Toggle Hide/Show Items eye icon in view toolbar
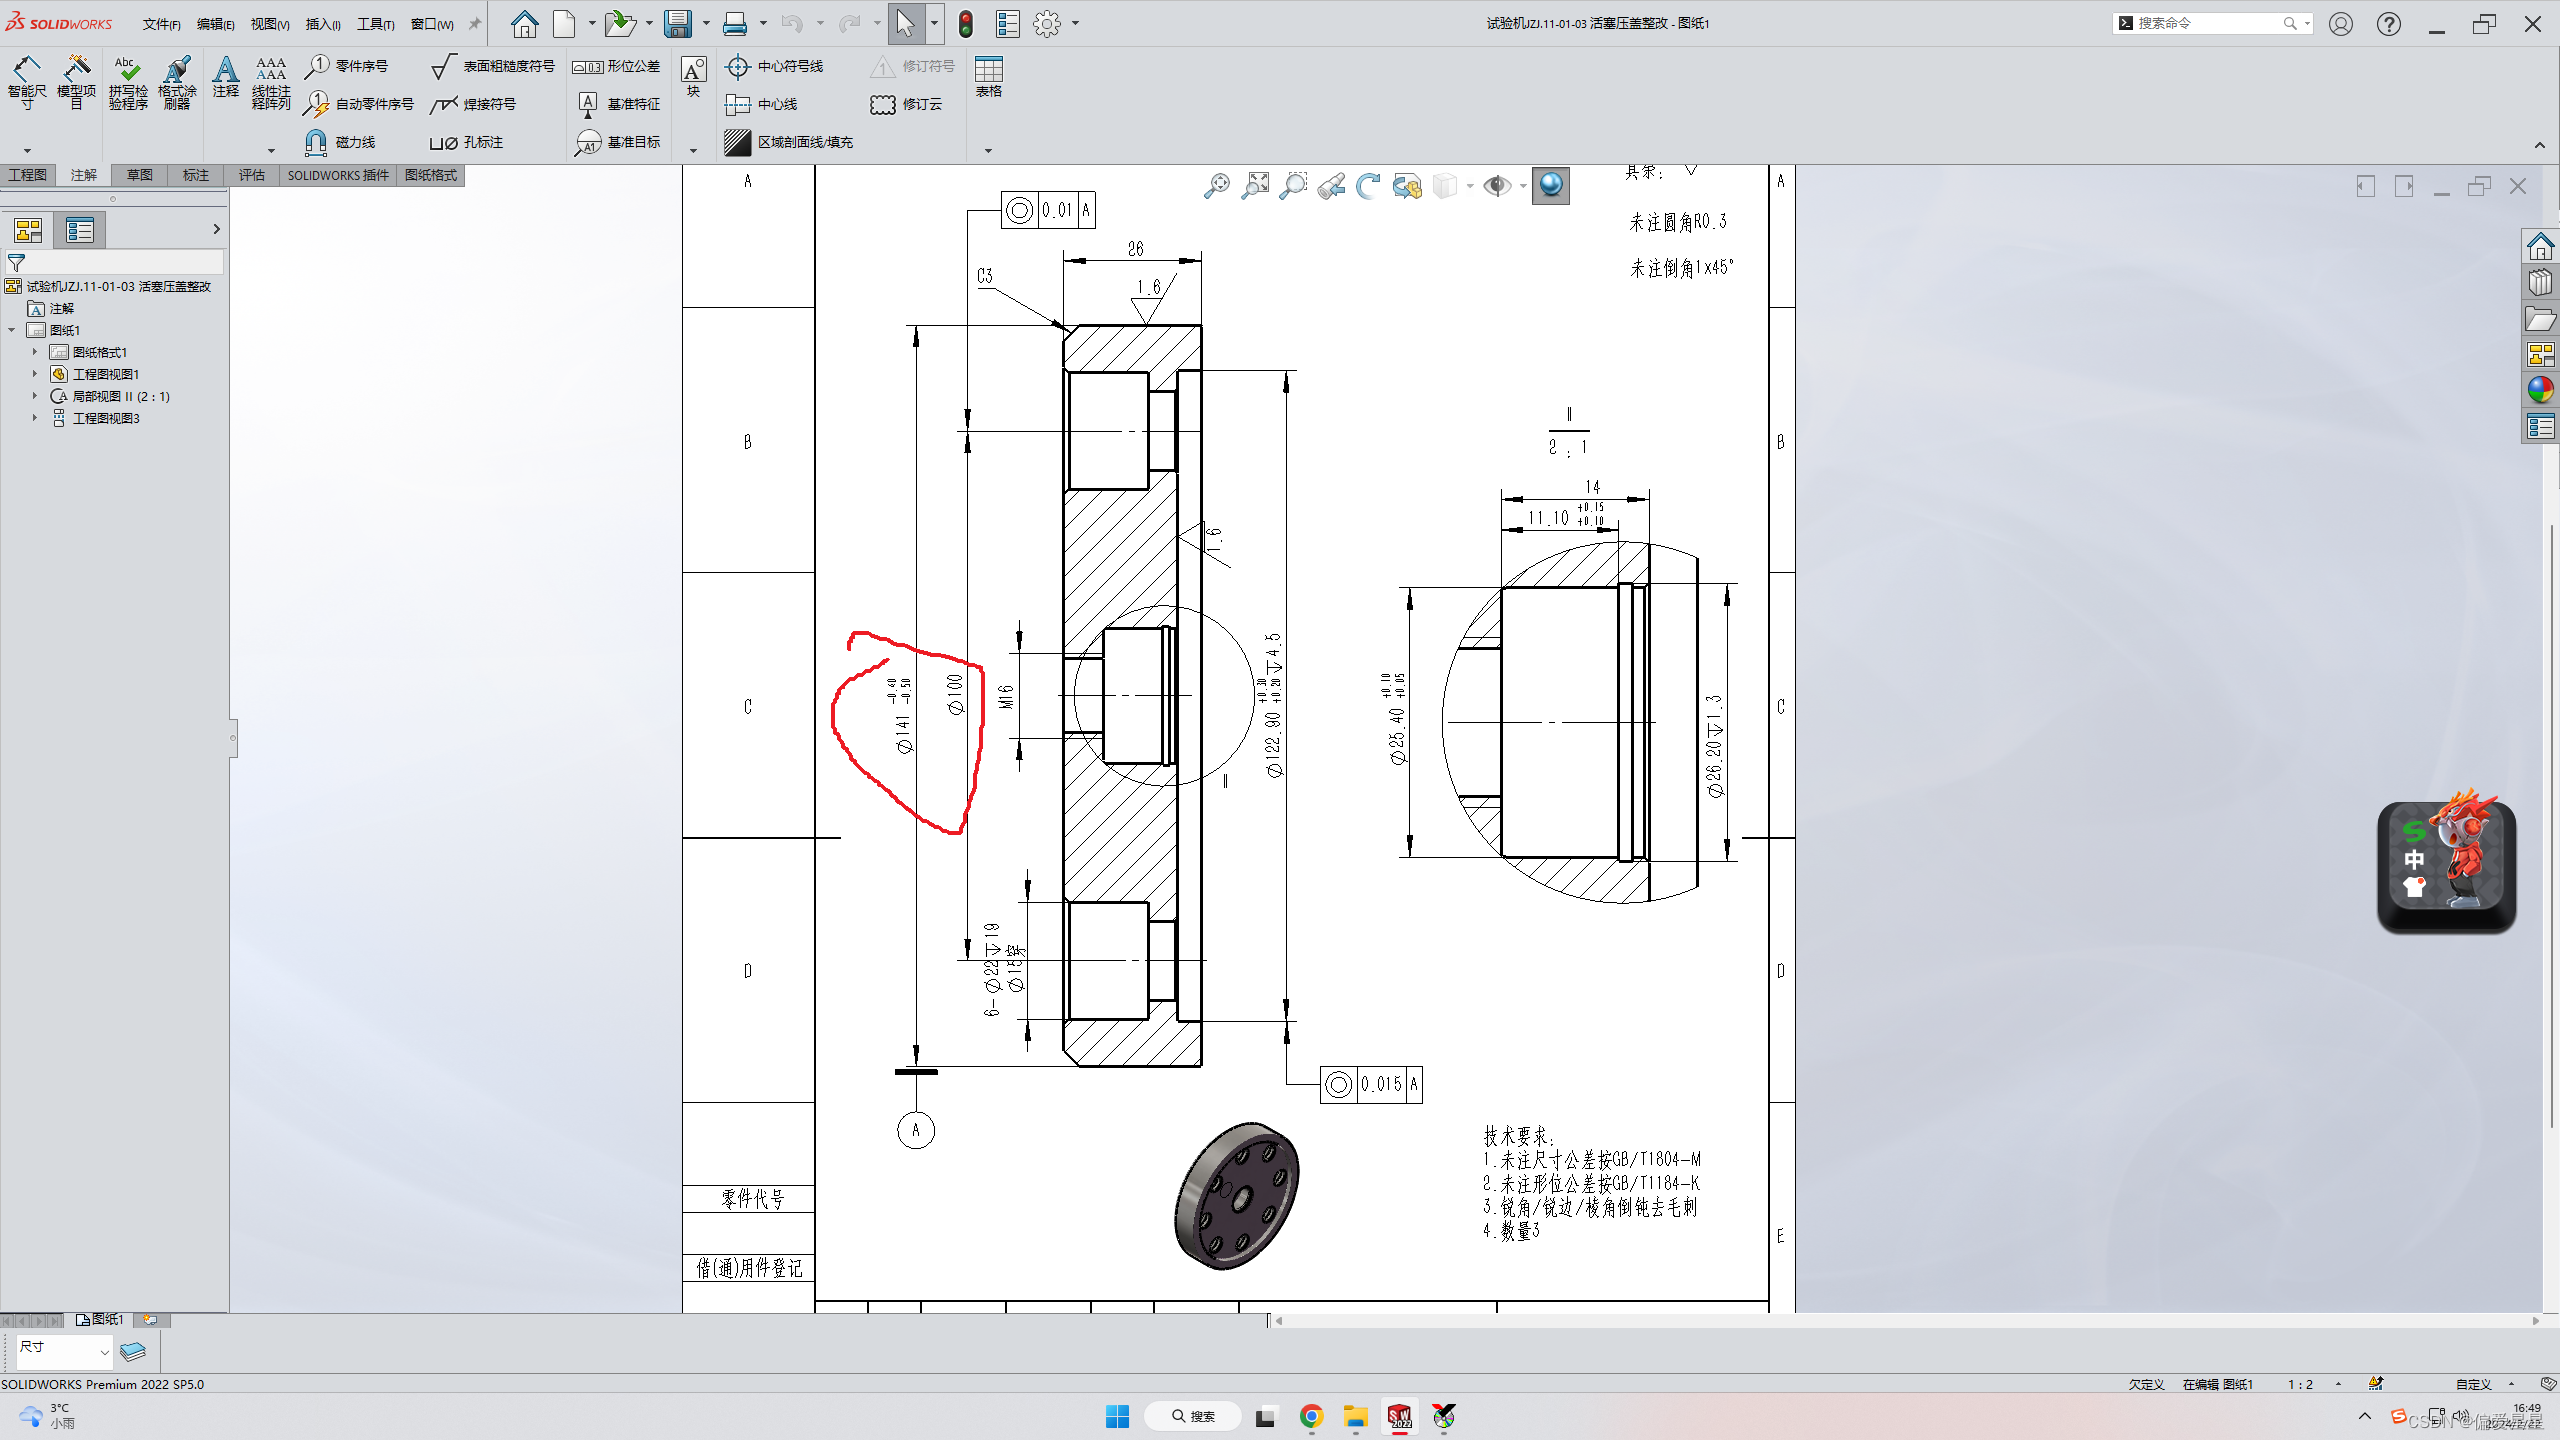2560x1440 pixels. (1496, 186)
